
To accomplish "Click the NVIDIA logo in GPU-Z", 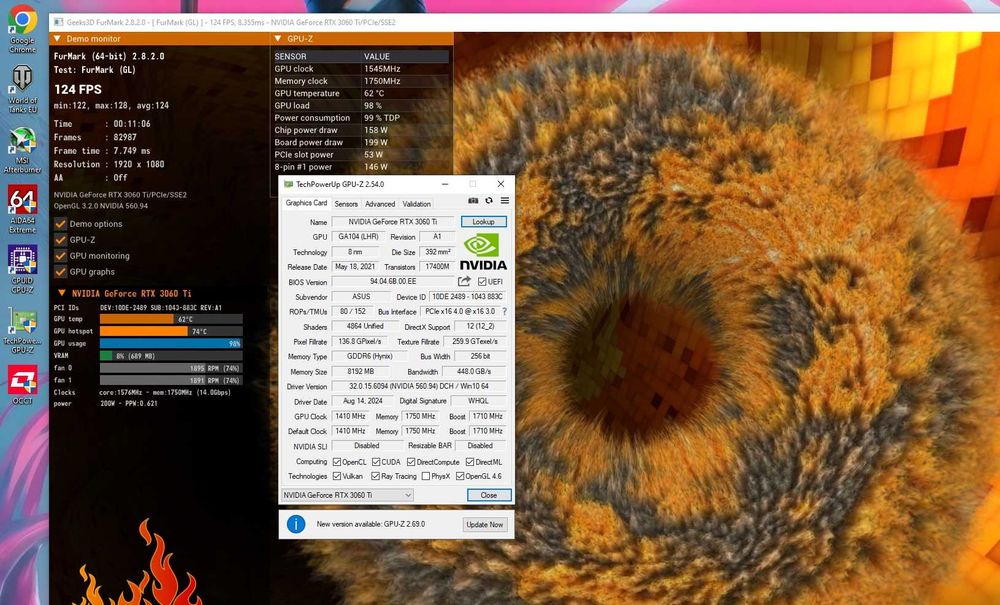I will click(483, 252).
